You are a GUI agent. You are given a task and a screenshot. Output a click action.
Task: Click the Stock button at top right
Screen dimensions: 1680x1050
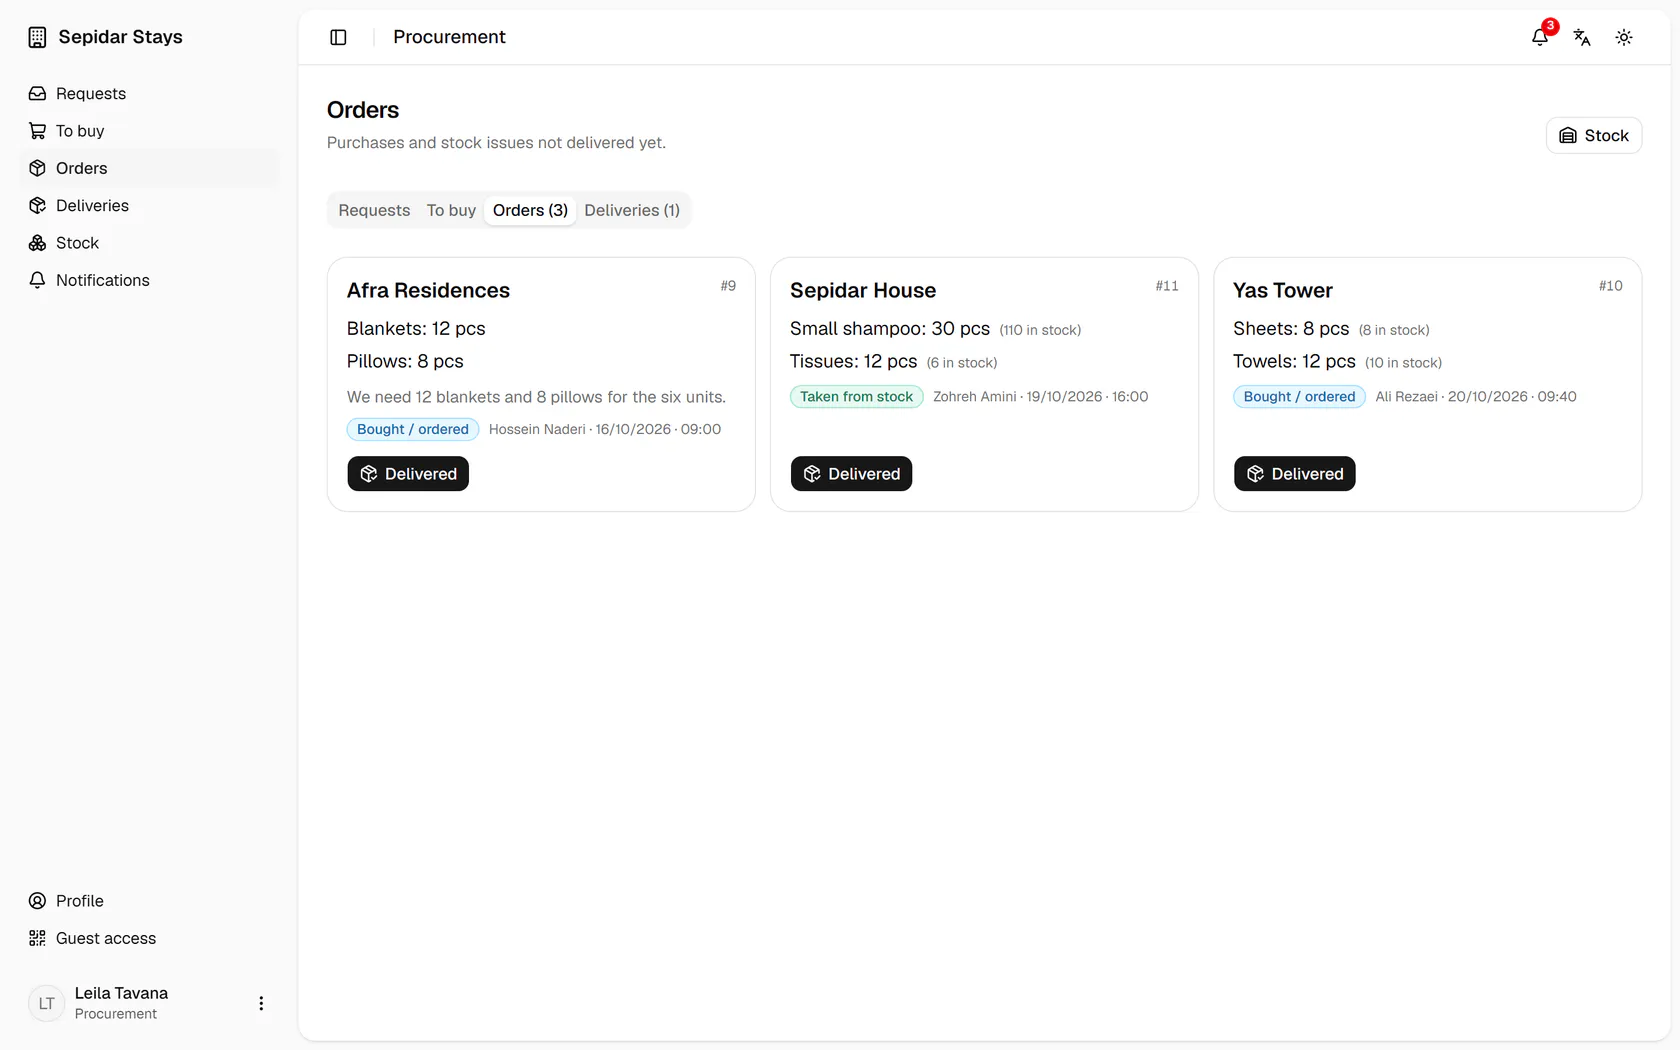click(x=1594, y=136)
